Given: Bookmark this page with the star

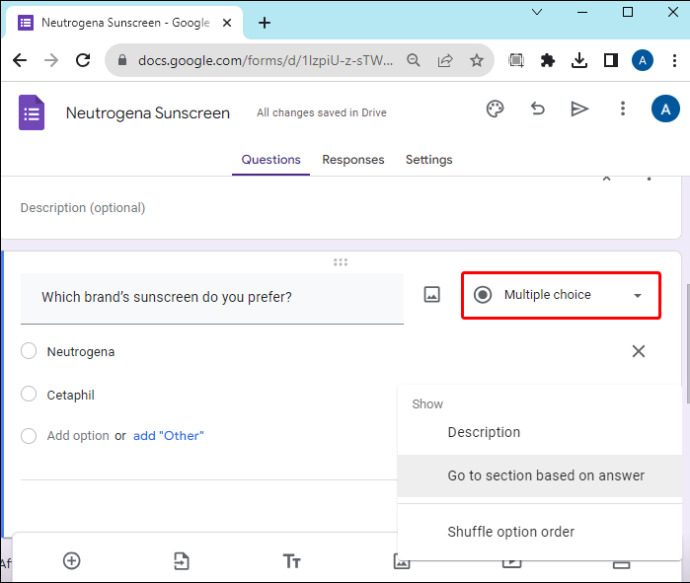Looking at the screenshot, I should 477,60.
